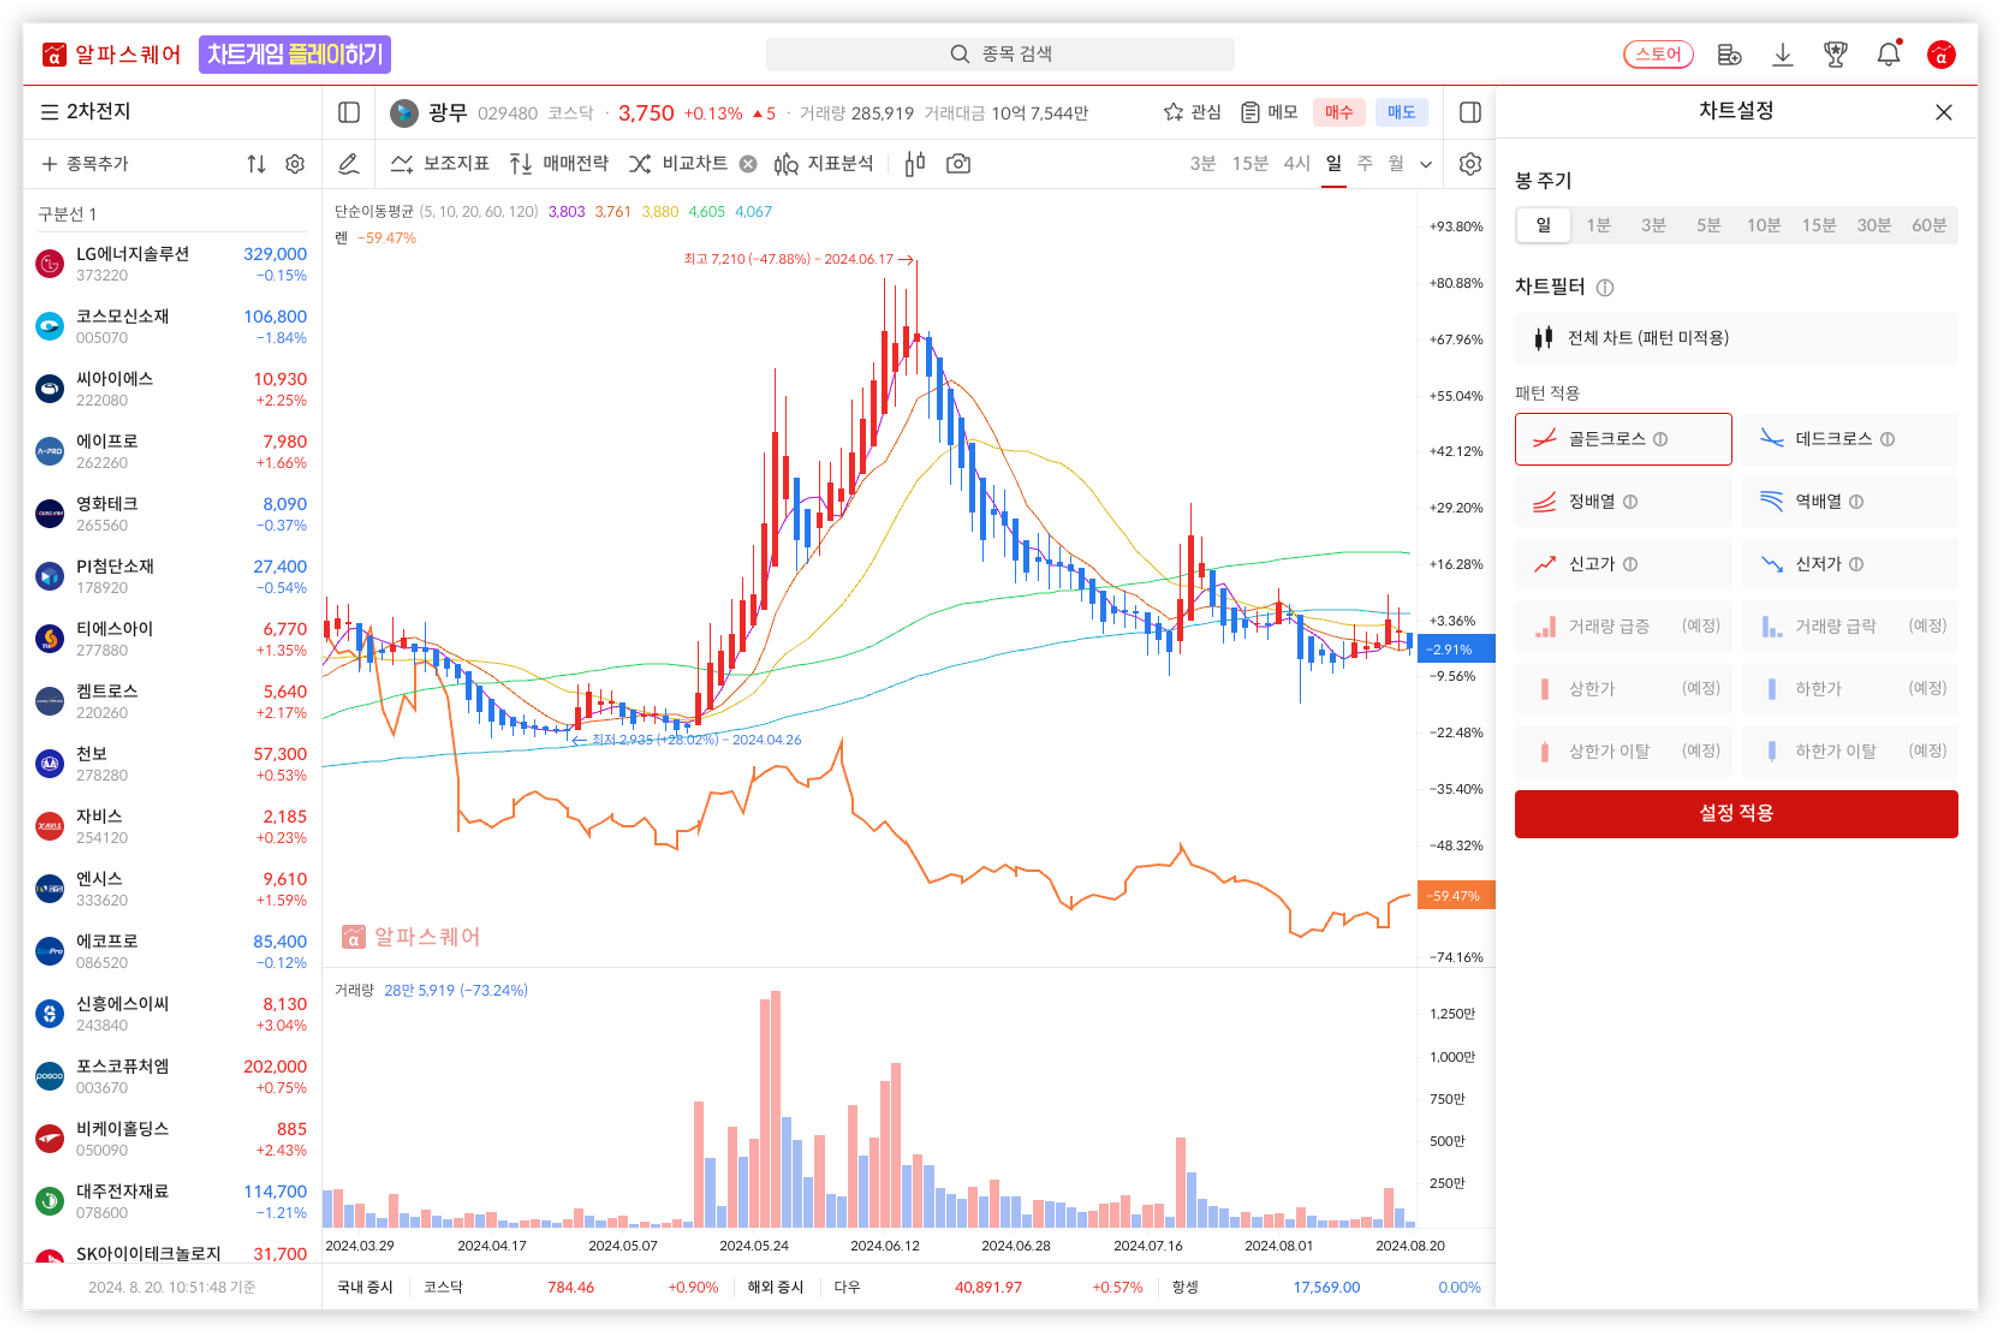Open 메모 note for this stock
Viewport: 2000px width, 1332px height.
point(1269,112)
